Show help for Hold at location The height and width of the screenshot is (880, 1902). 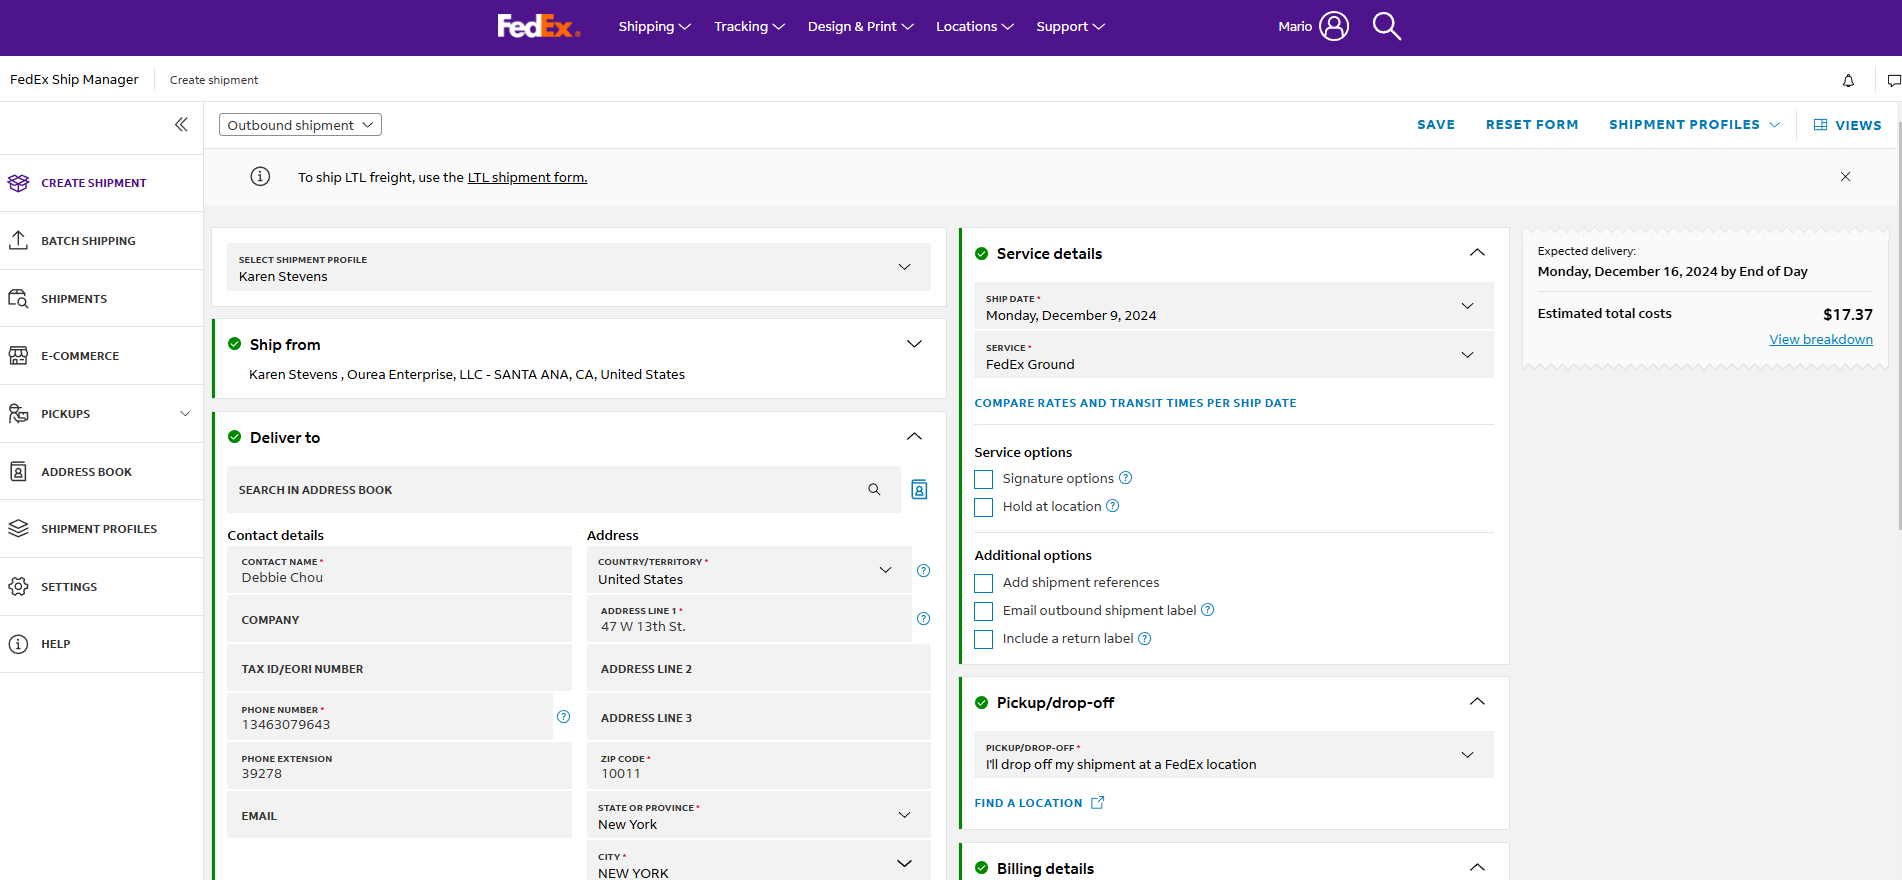1113,506
